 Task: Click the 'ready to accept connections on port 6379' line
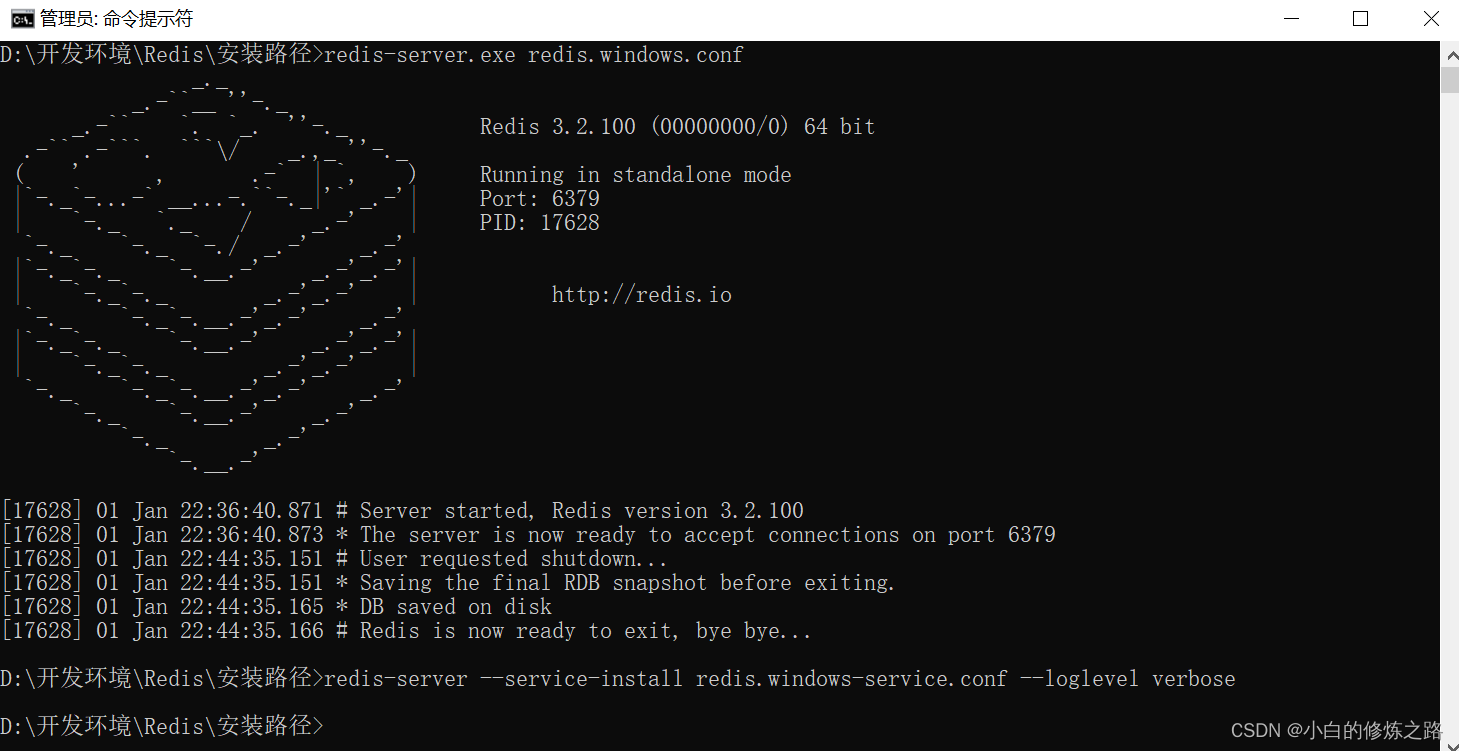pos(529,535)
